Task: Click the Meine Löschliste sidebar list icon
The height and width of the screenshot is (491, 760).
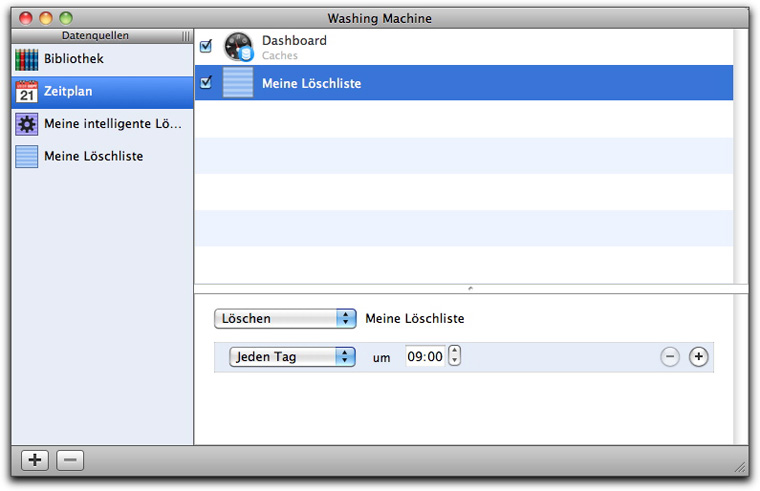Action: pyautogui.click(x=27, y=157)
